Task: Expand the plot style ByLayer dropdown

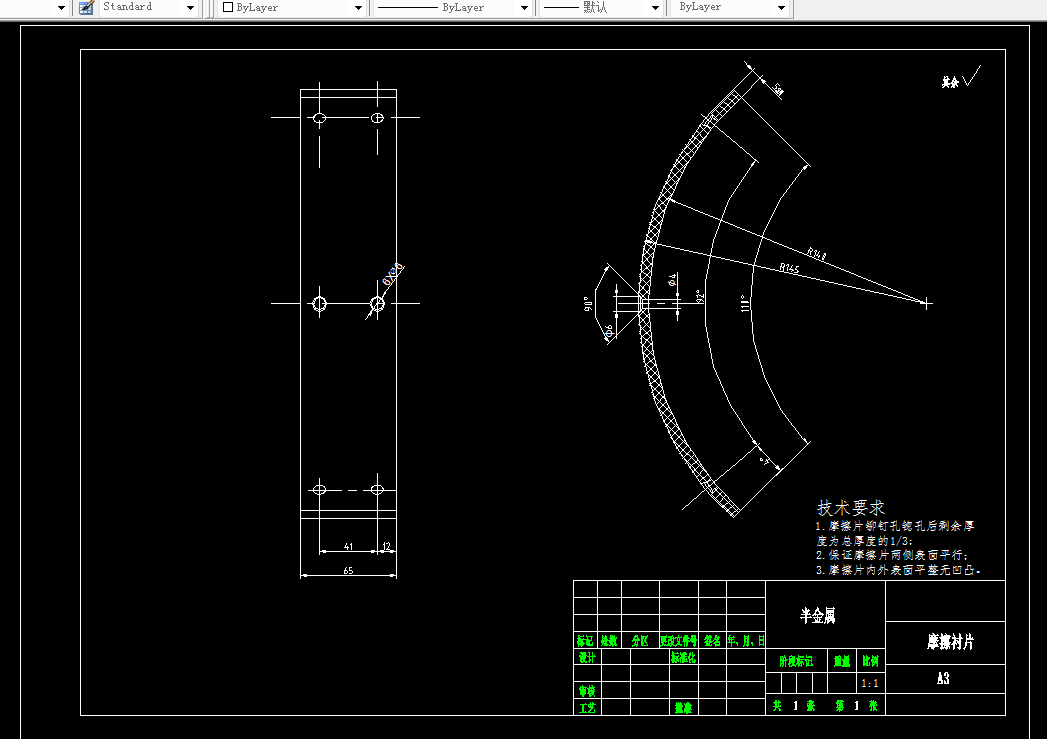Action: tap(781, 8)
